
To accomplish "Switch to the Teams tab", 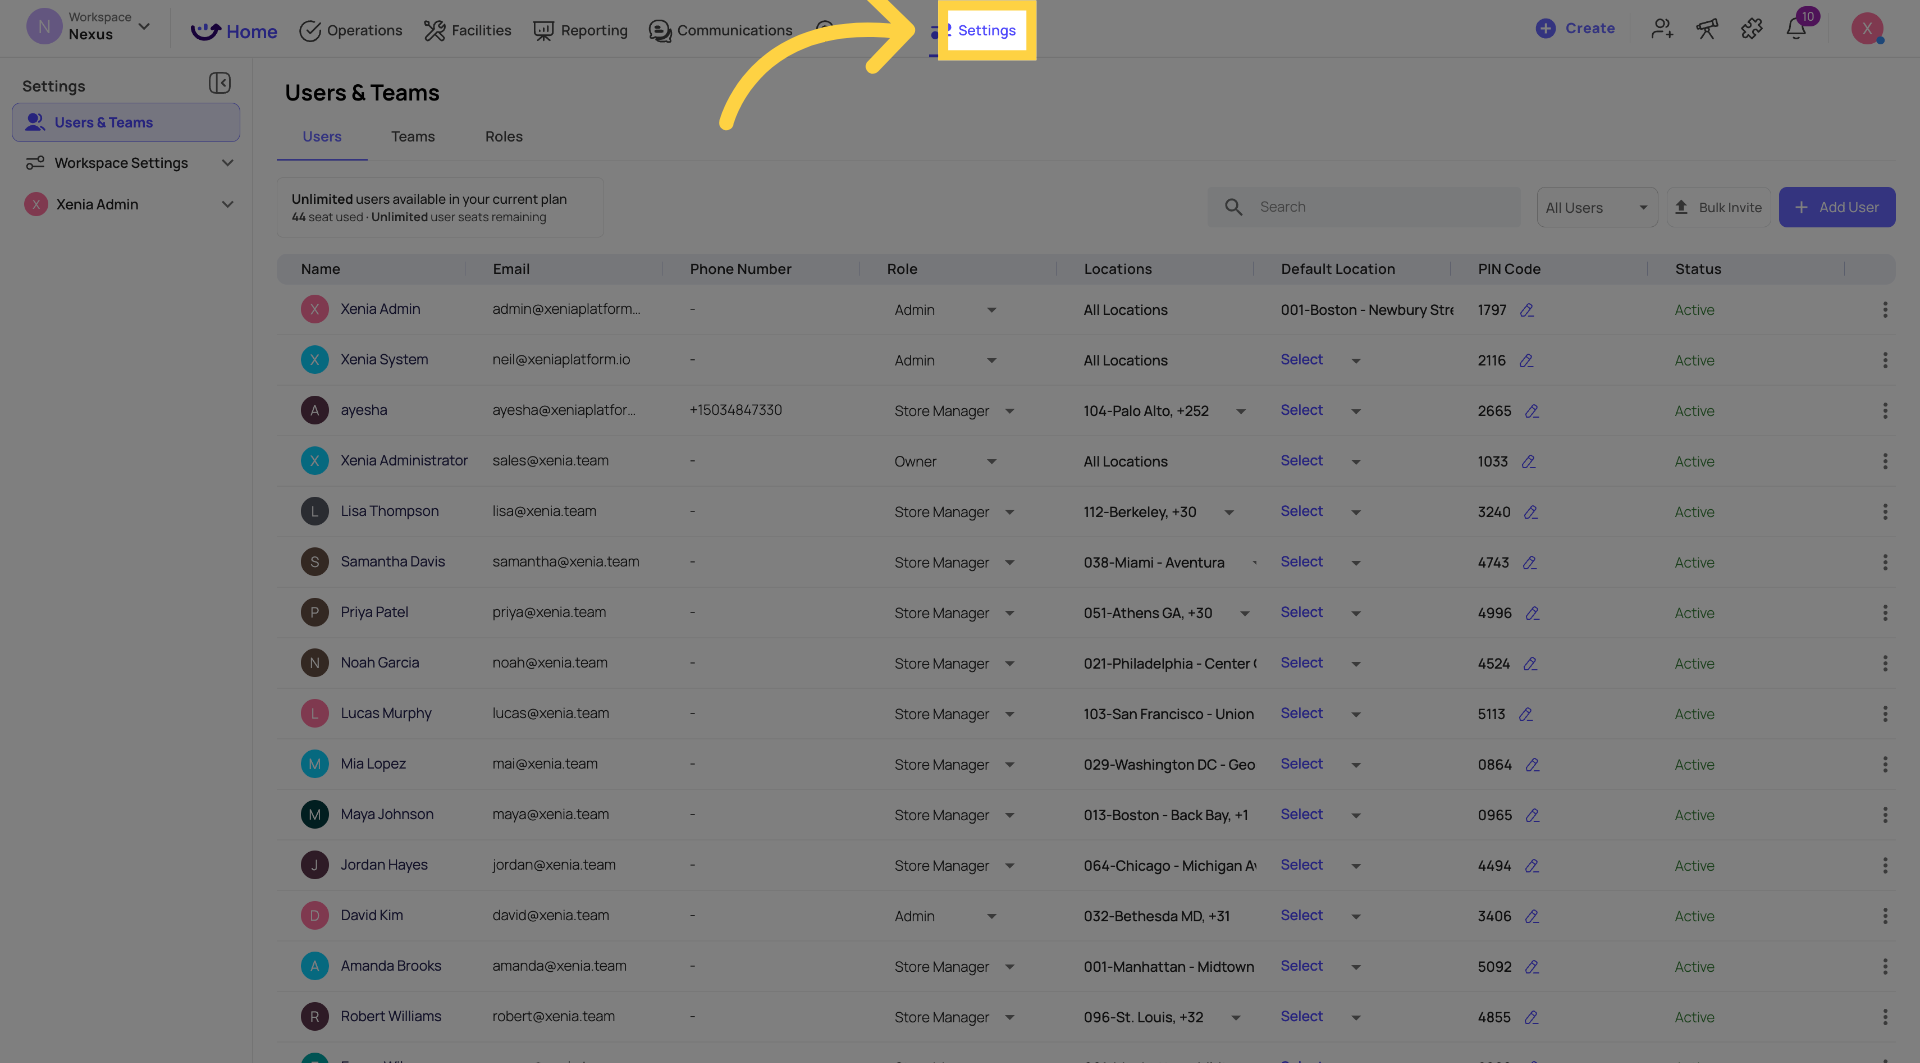I will (x=413, y=137).
